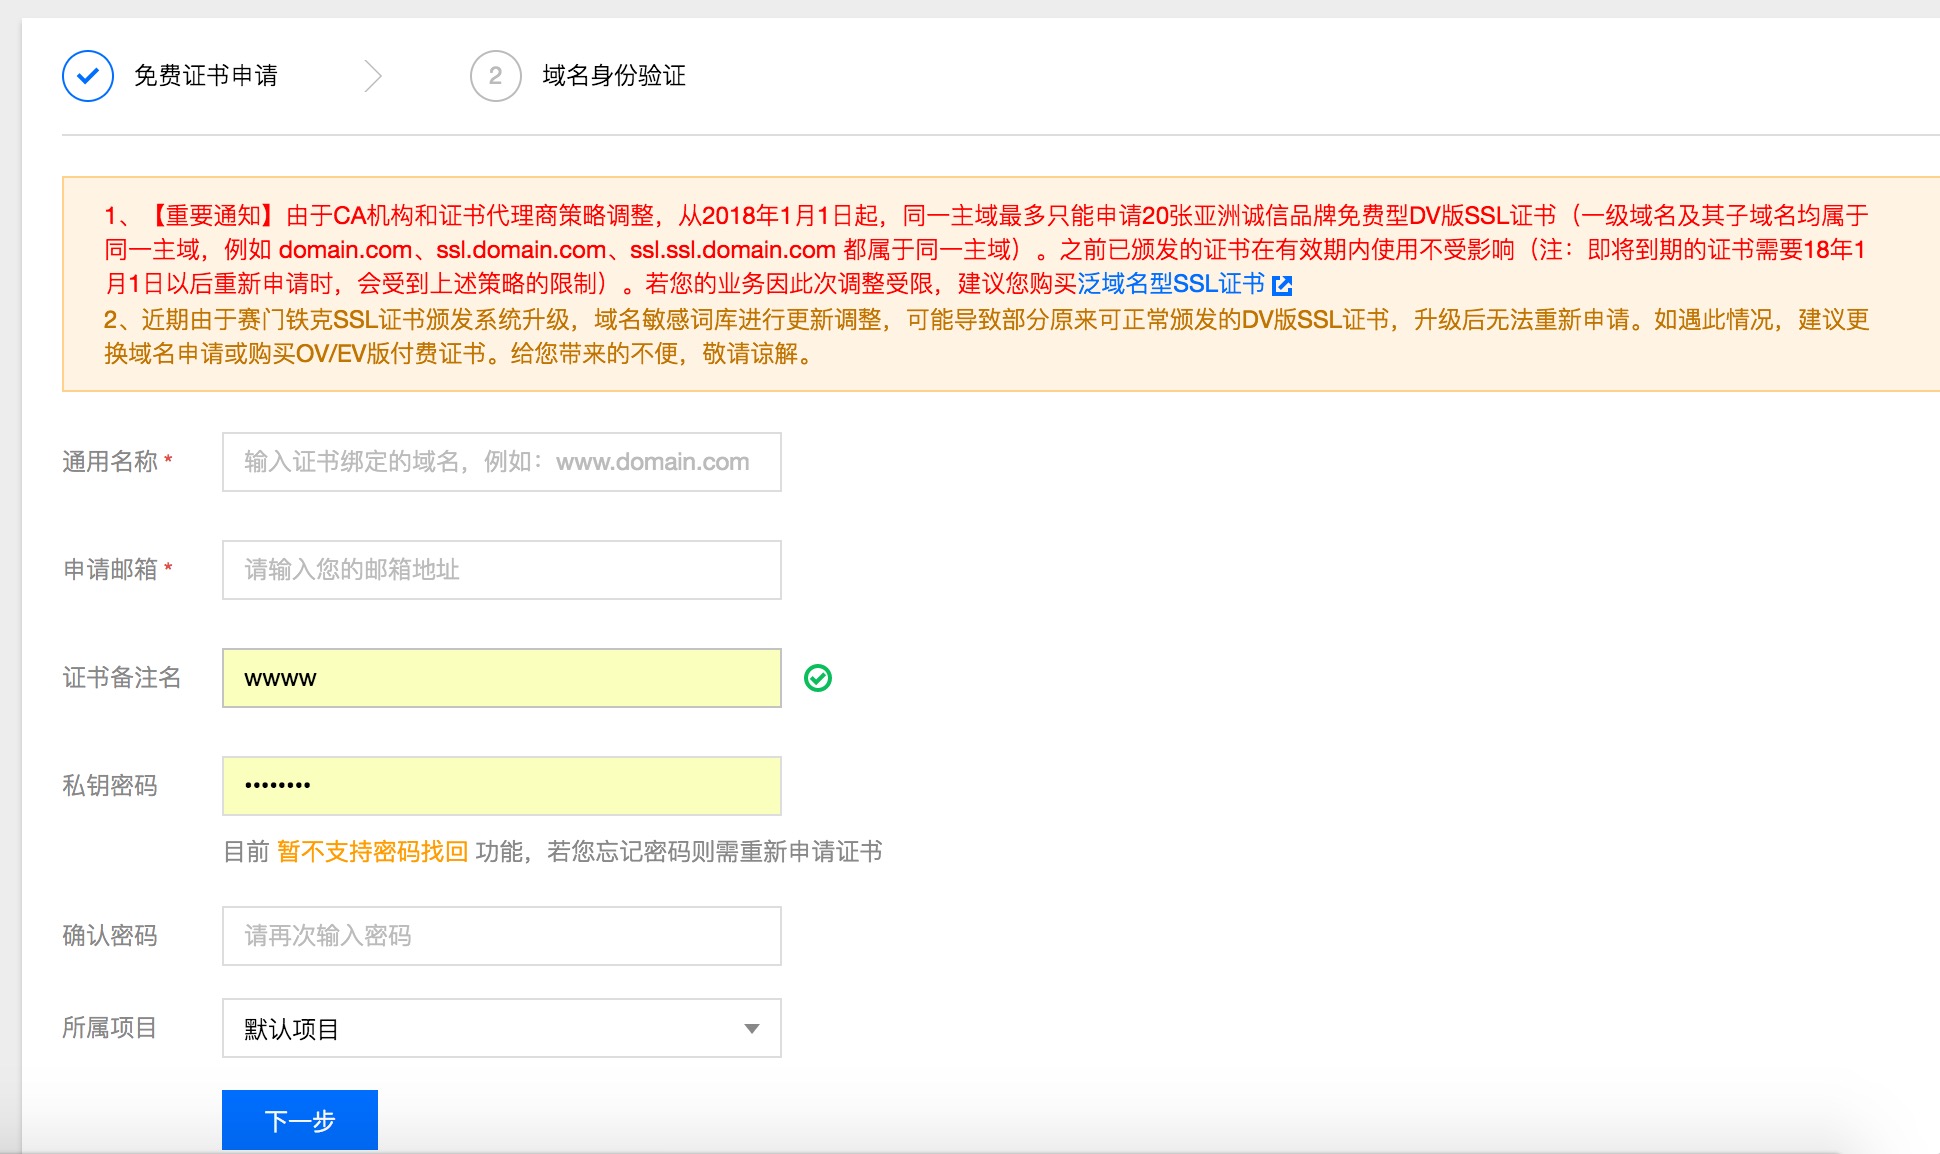Click the completed step checkmark circle icon
Screen dimensions: 1940x1154
click(x=88, y=76)
